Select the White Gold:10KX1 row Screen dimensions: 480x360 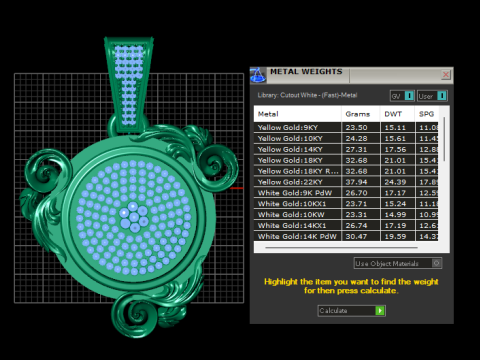(x=346, y=204)
